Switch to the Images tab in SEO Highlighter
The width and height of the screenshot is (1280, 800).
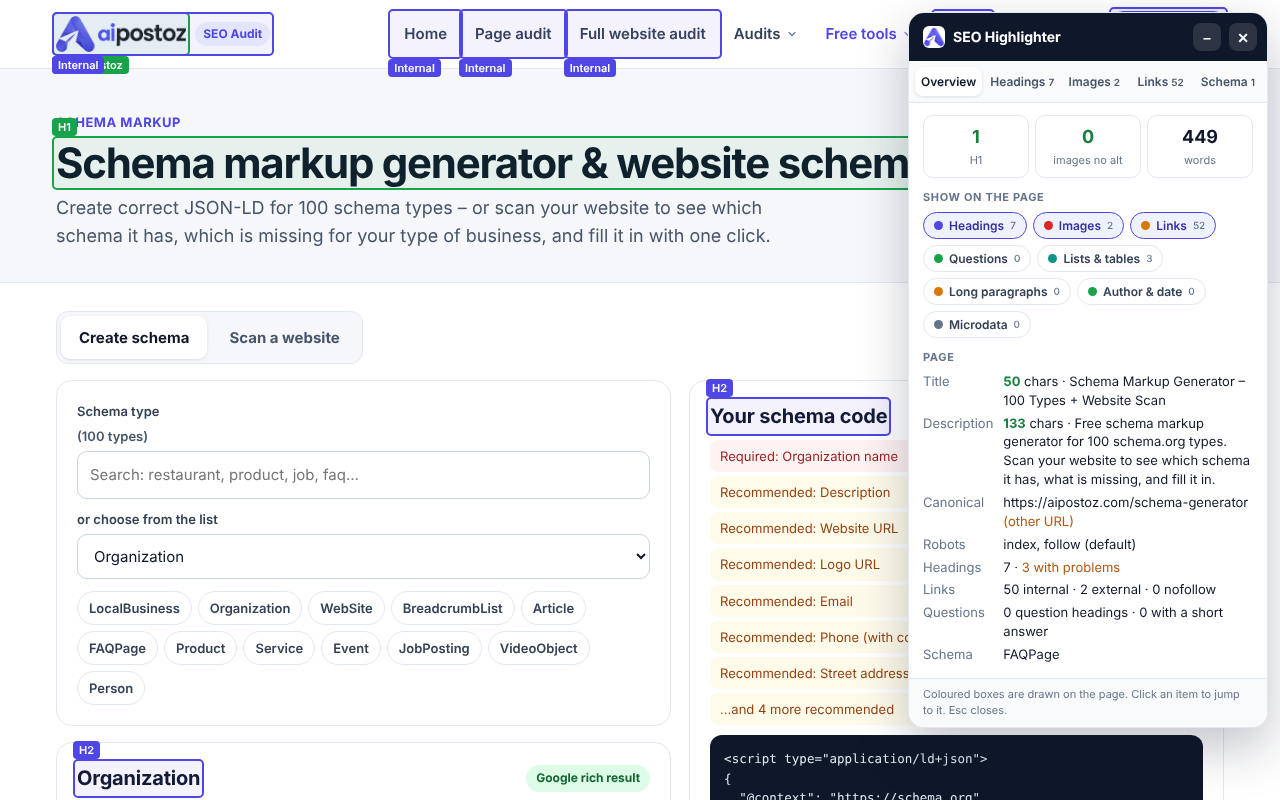1094,82
